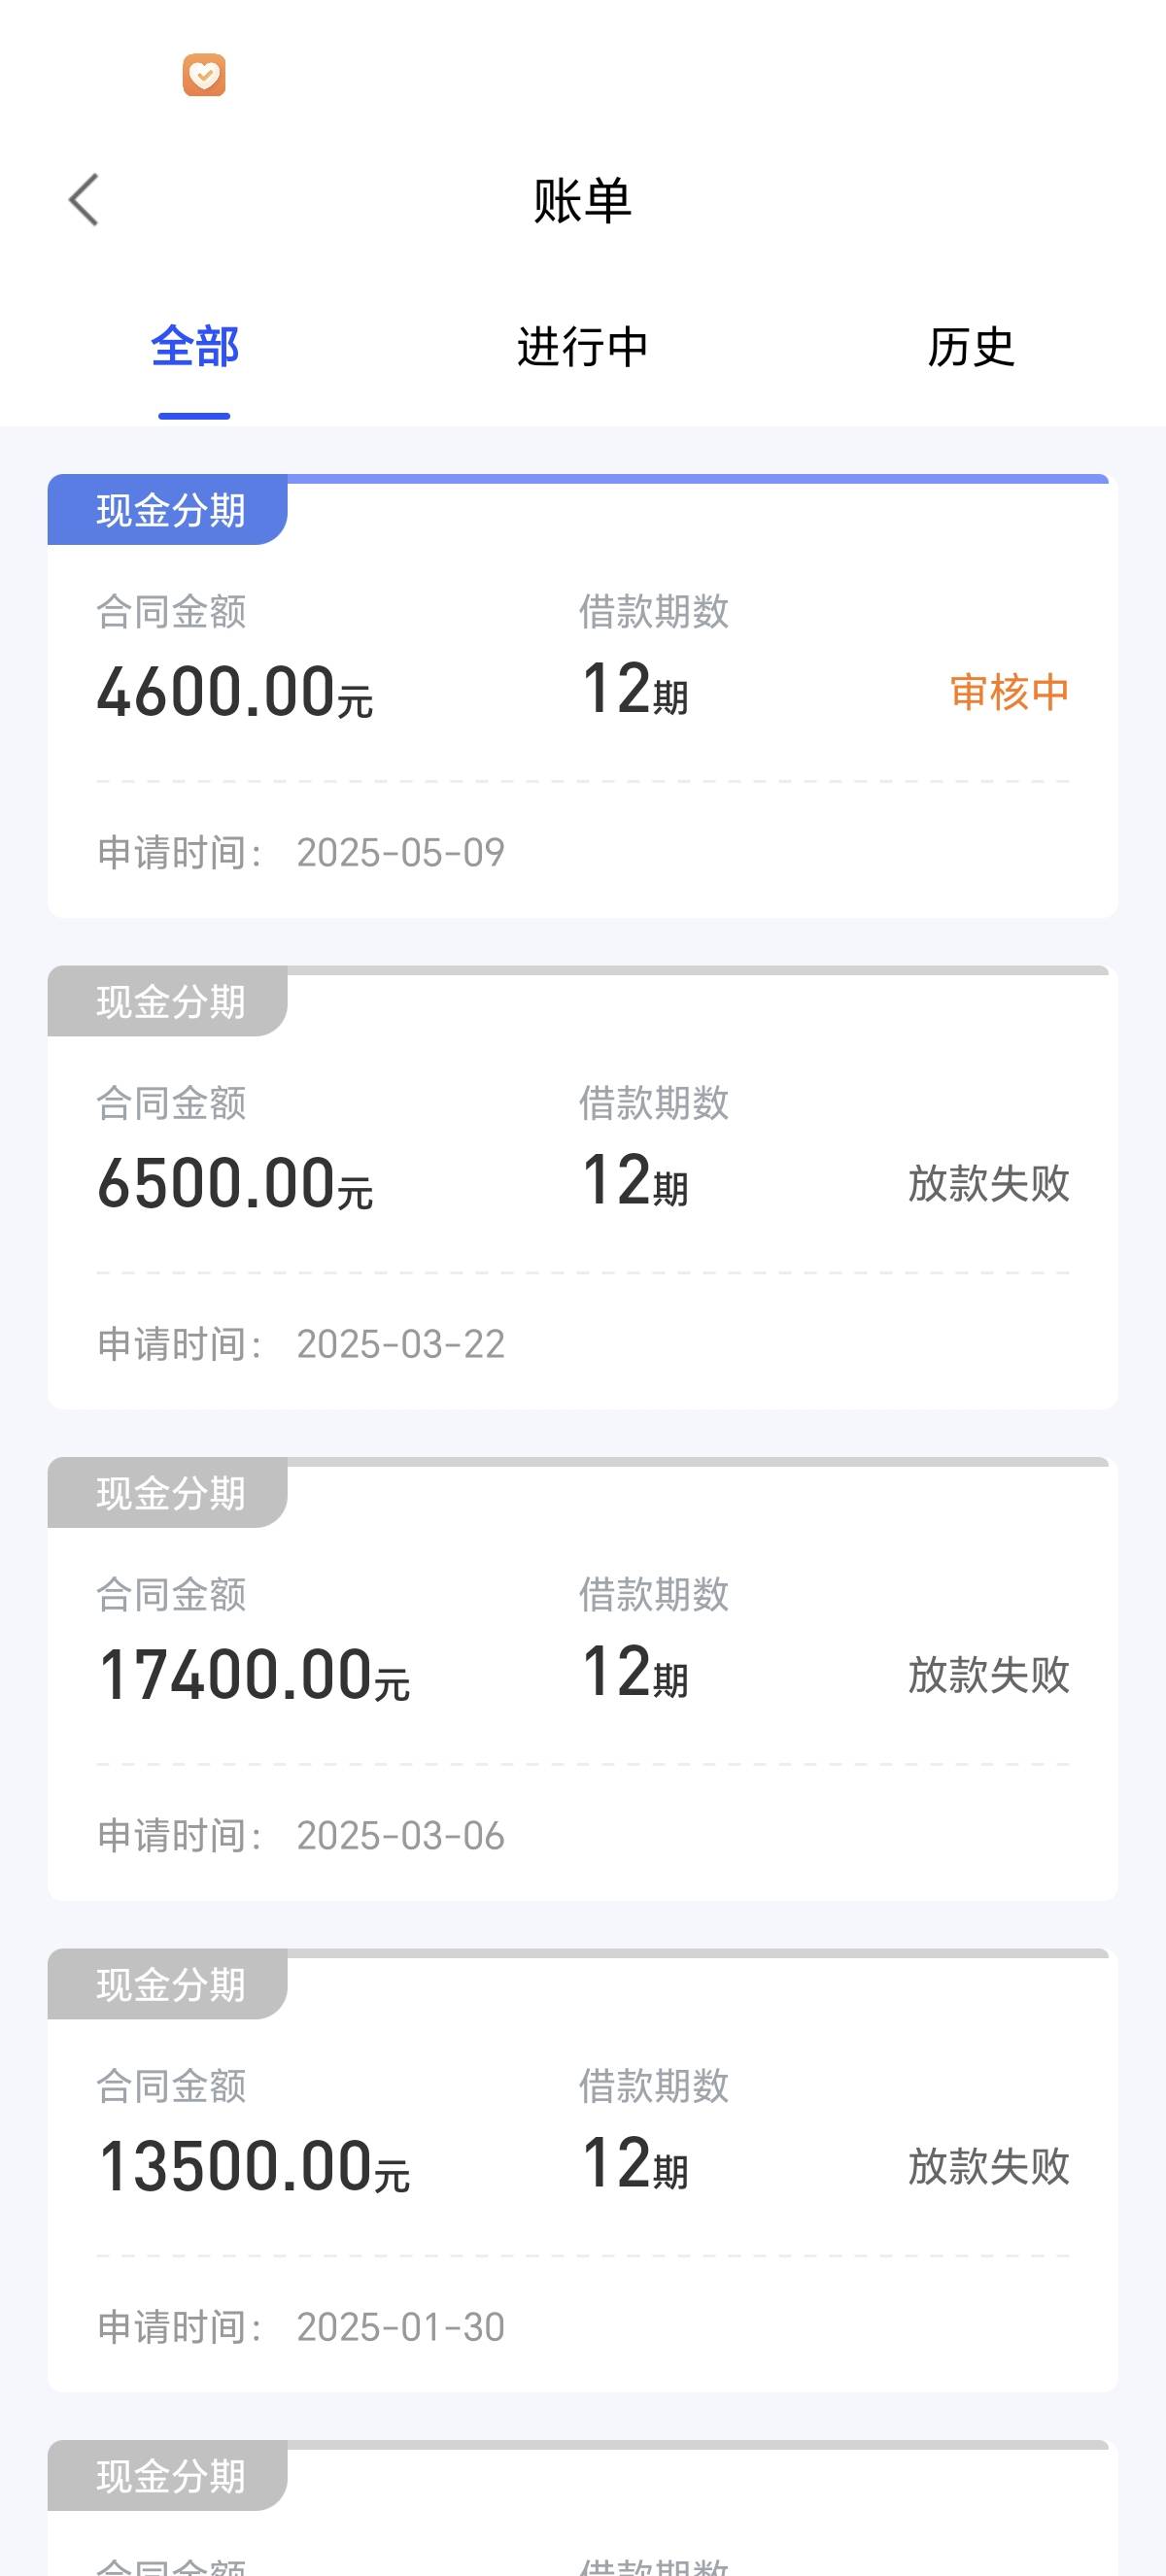Tap the gray 现金分期 tag above 17400.00元

(168, 1493)
